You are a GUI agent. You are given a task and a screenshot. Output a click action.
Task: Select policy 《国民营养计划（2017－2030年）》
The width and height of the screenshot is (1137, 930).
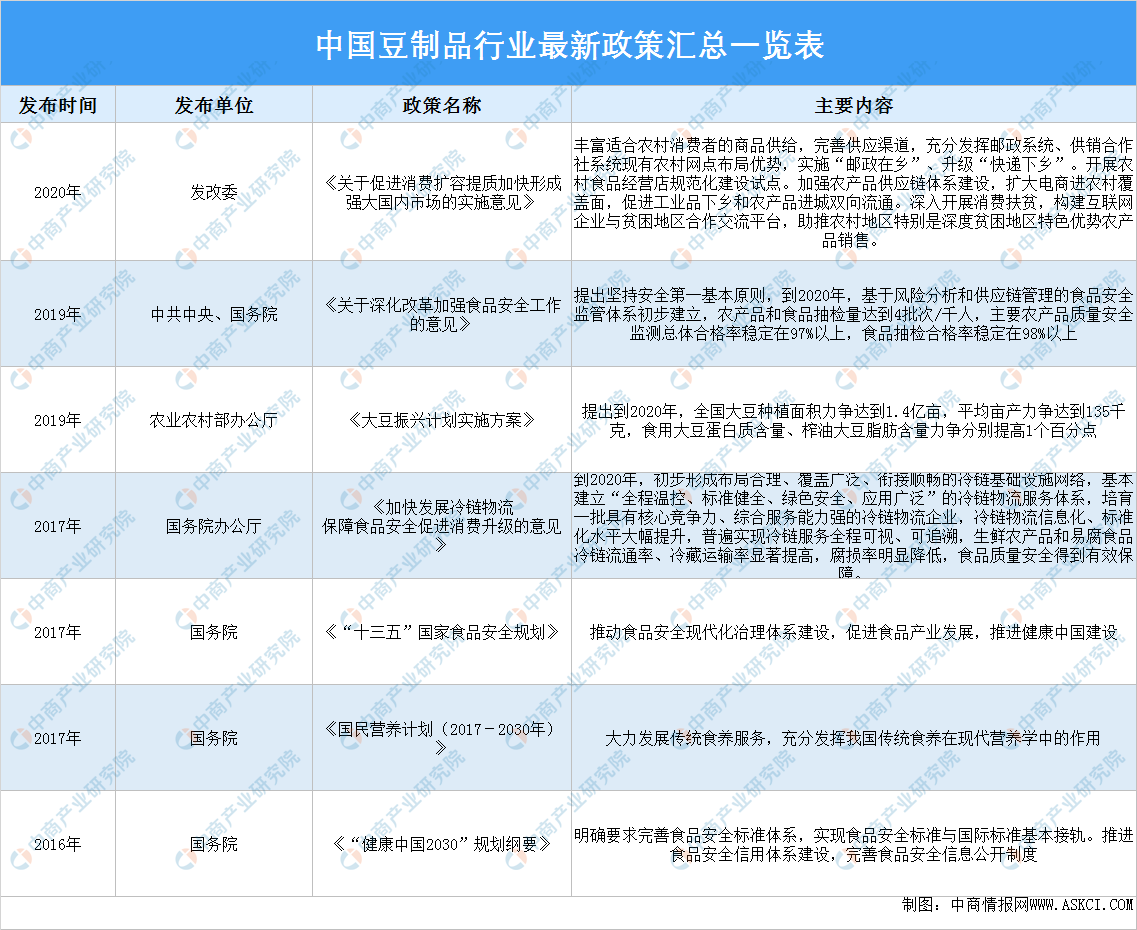click(442, 737)
